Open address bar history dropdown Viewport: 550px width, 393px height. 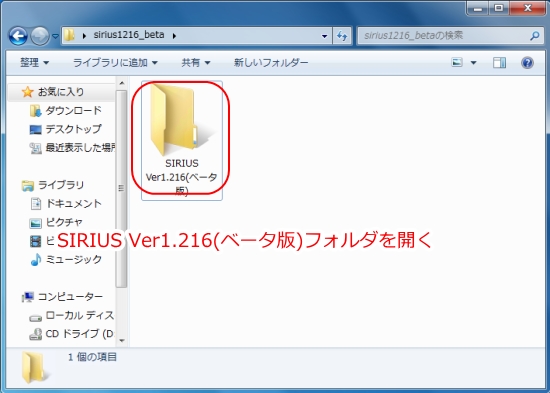pos(324,36)
